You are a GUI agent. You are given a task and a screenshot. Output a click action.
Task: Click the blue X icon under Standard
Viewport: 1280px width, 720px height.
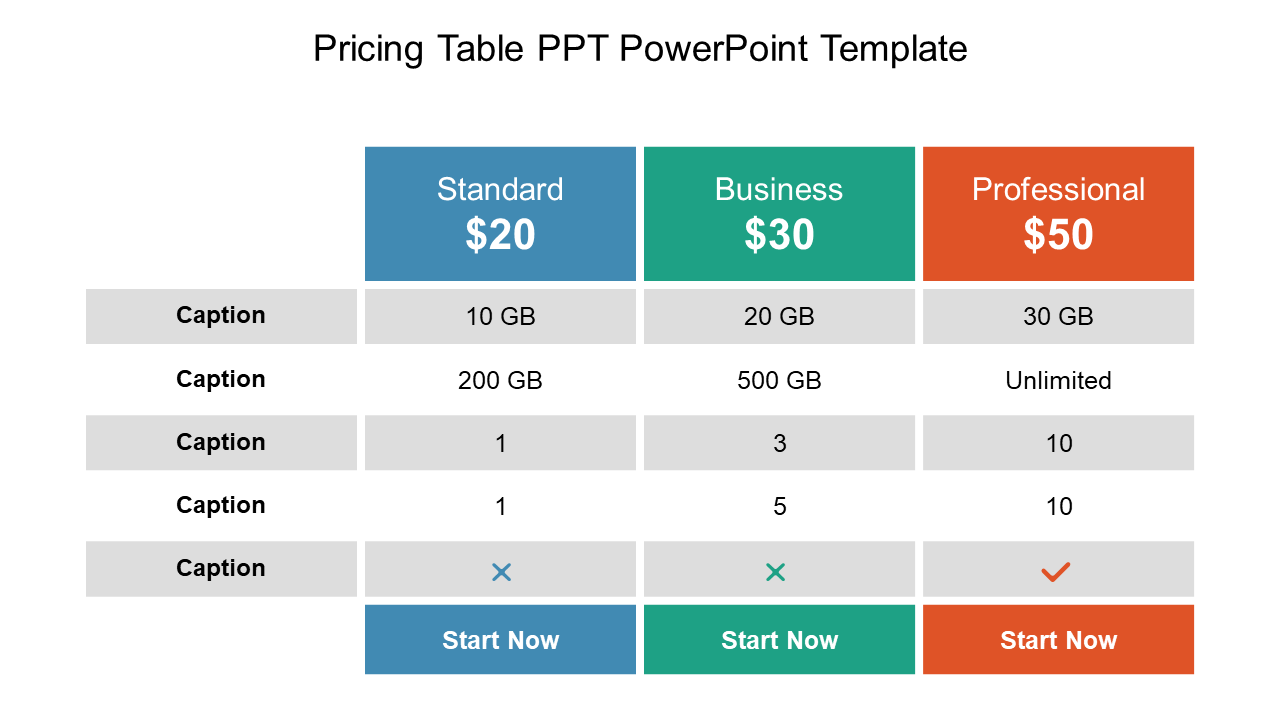[501, 572]
